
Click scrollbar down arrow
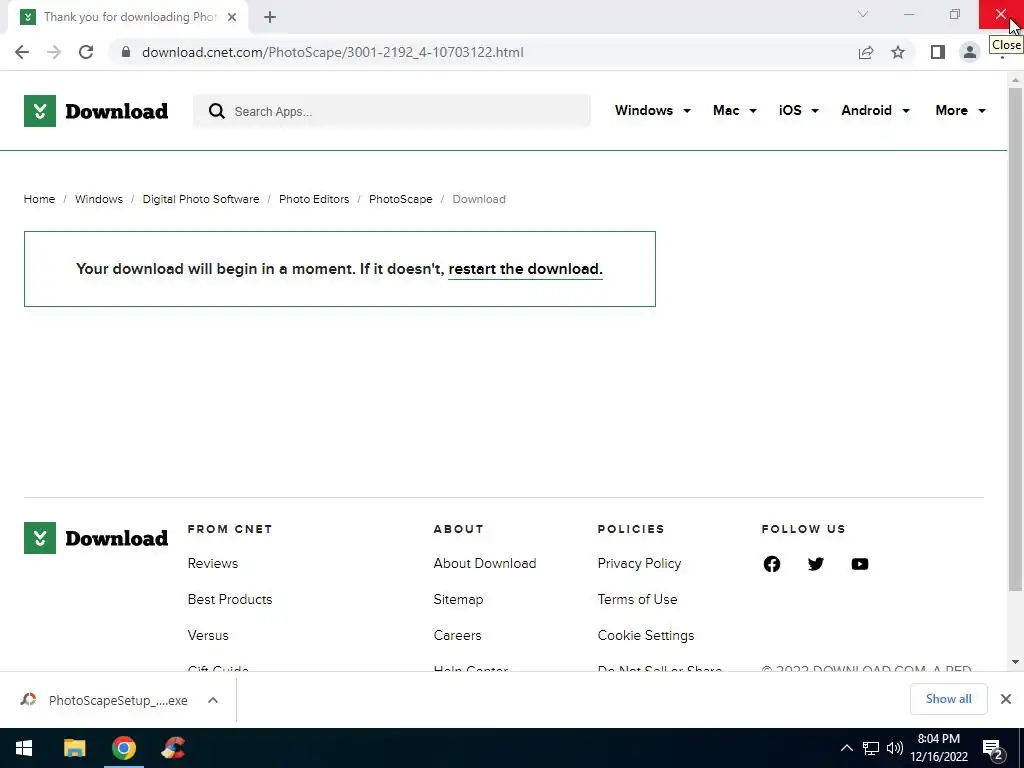[1015, 662]
